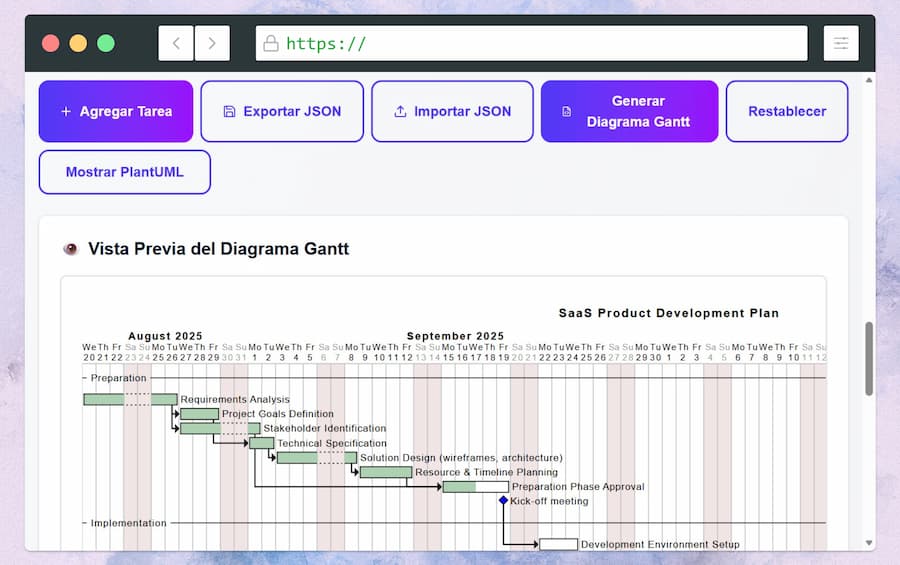Select the Project Goals Definition bar
The height and width of the screenshot is (565, 900).
pos(199,414)
